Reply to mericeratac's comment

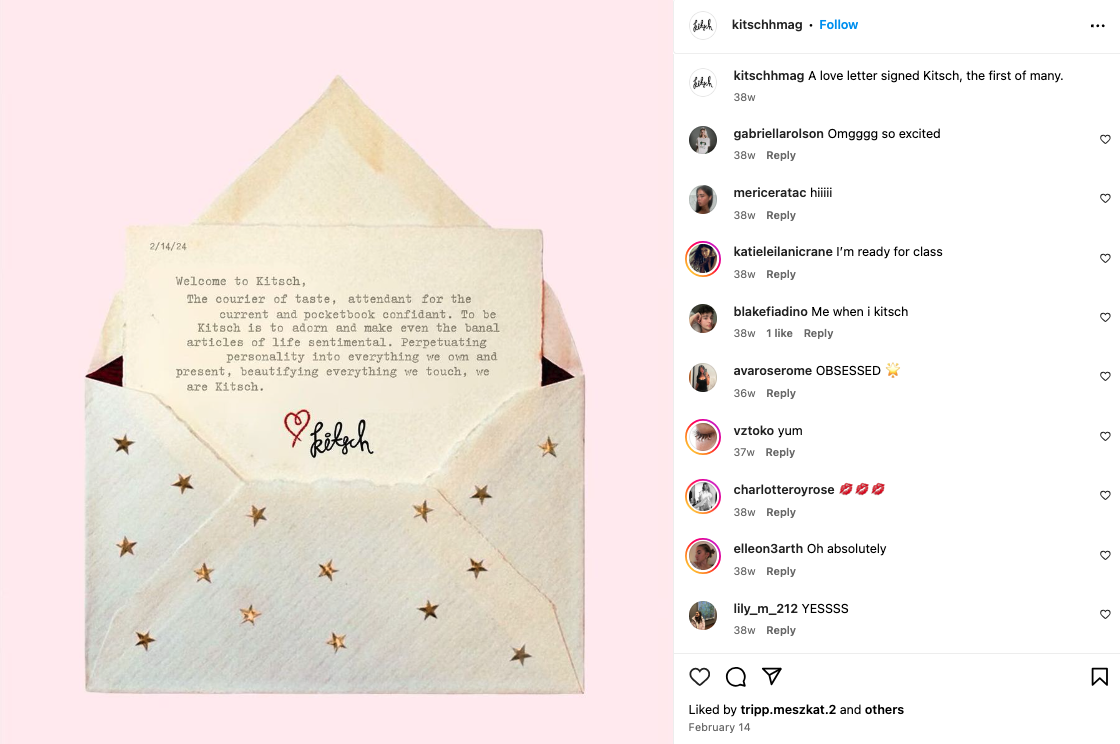(x=781, y=215)
